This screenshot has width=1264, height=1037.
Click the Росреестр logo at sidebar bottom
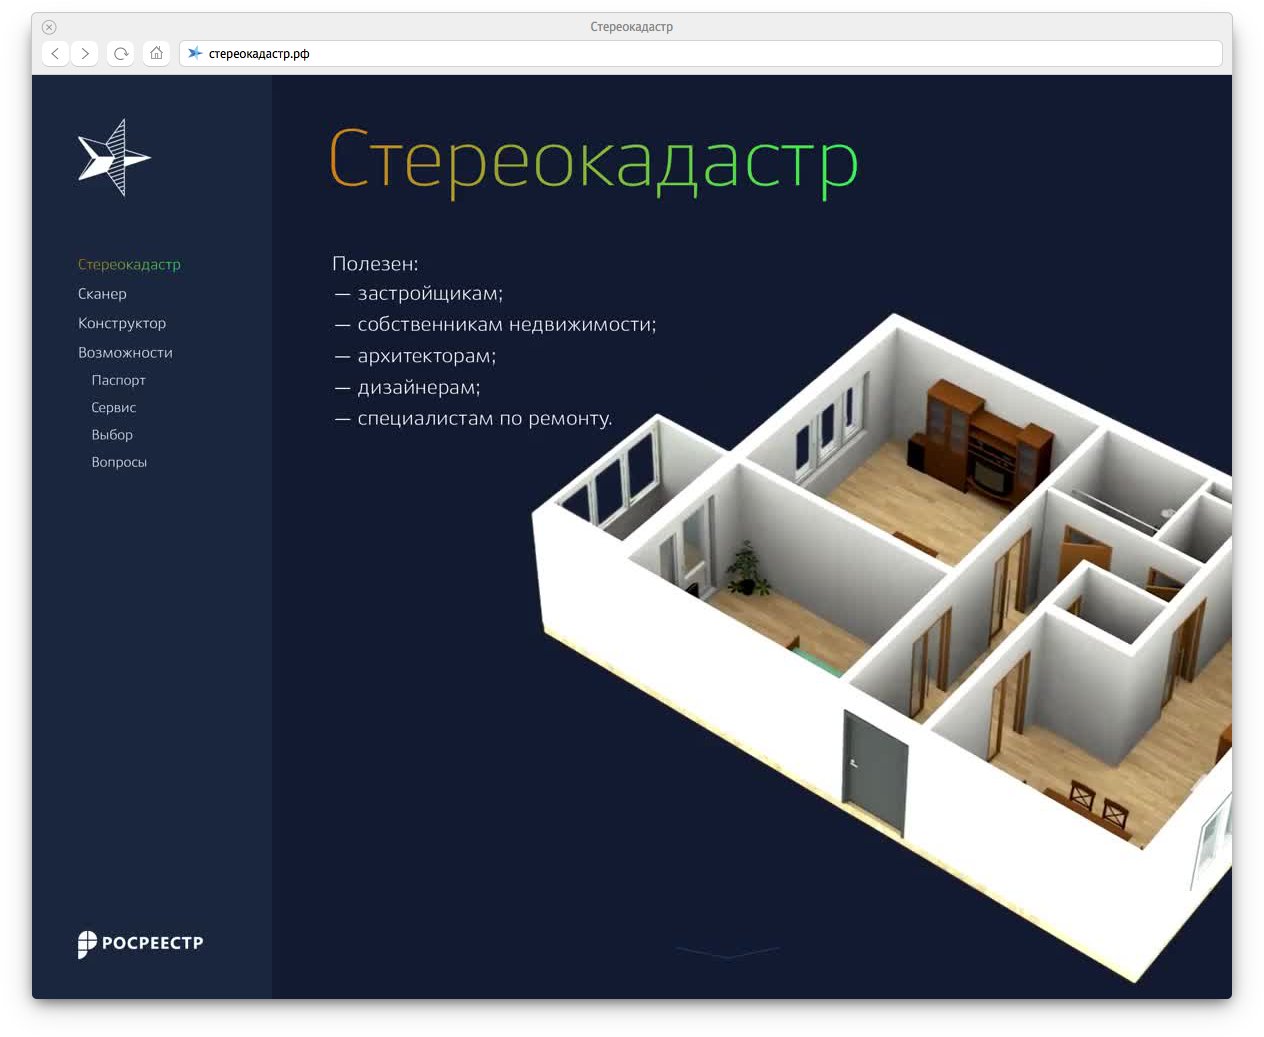click(x=140, y=943)
